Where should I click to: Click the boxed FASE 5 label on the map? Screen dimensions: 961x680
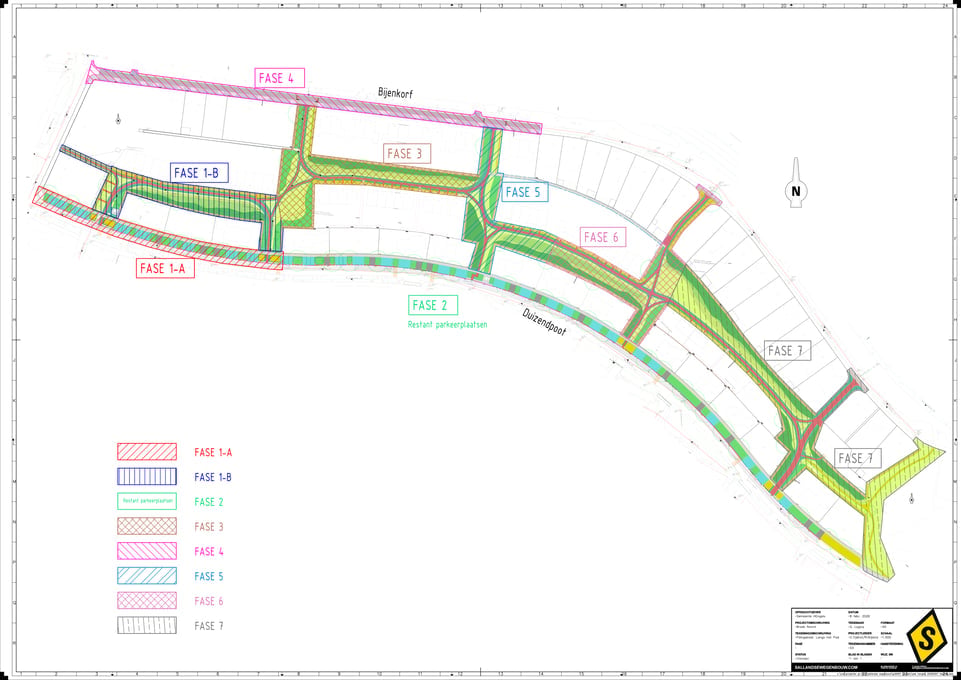[x=525, y=192]
